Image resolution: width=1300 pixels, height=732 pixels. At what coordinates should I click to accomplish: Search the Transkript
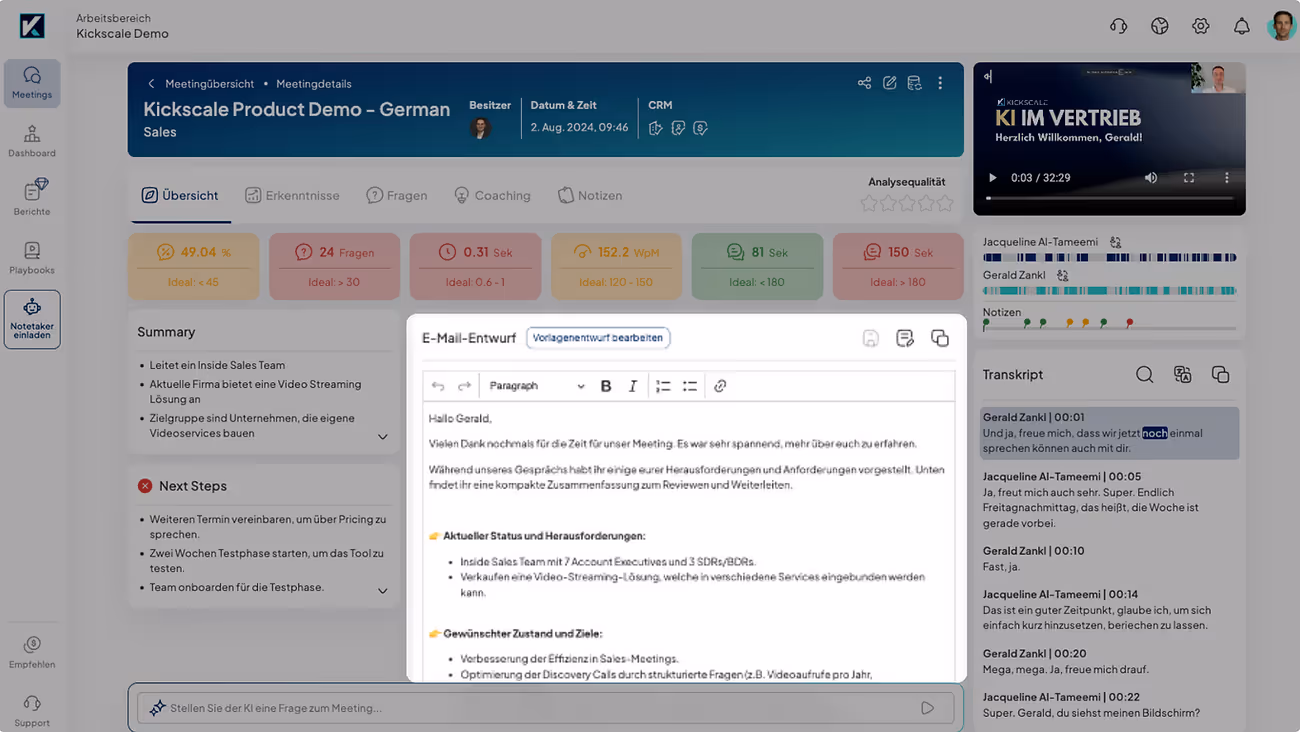pos(1145,374)
